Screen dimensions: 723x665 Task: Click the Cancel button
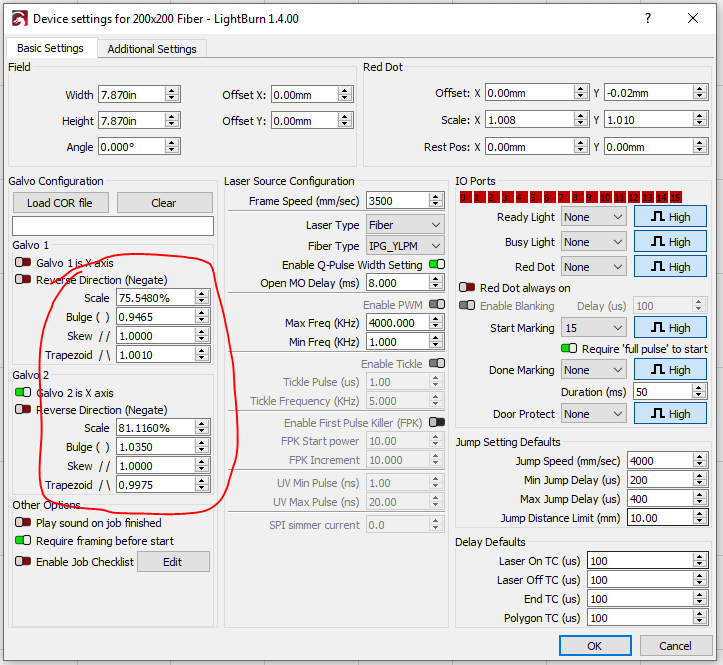point(675,646)
